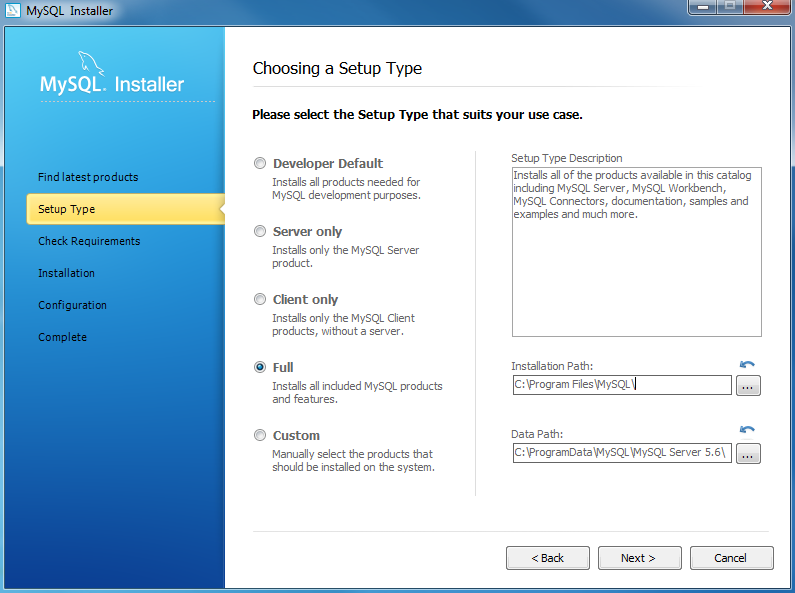Click 'Installs only the MySQL Client' description
Screen dimensions: 795x593
pyautogui.click(x=343, y=318)
